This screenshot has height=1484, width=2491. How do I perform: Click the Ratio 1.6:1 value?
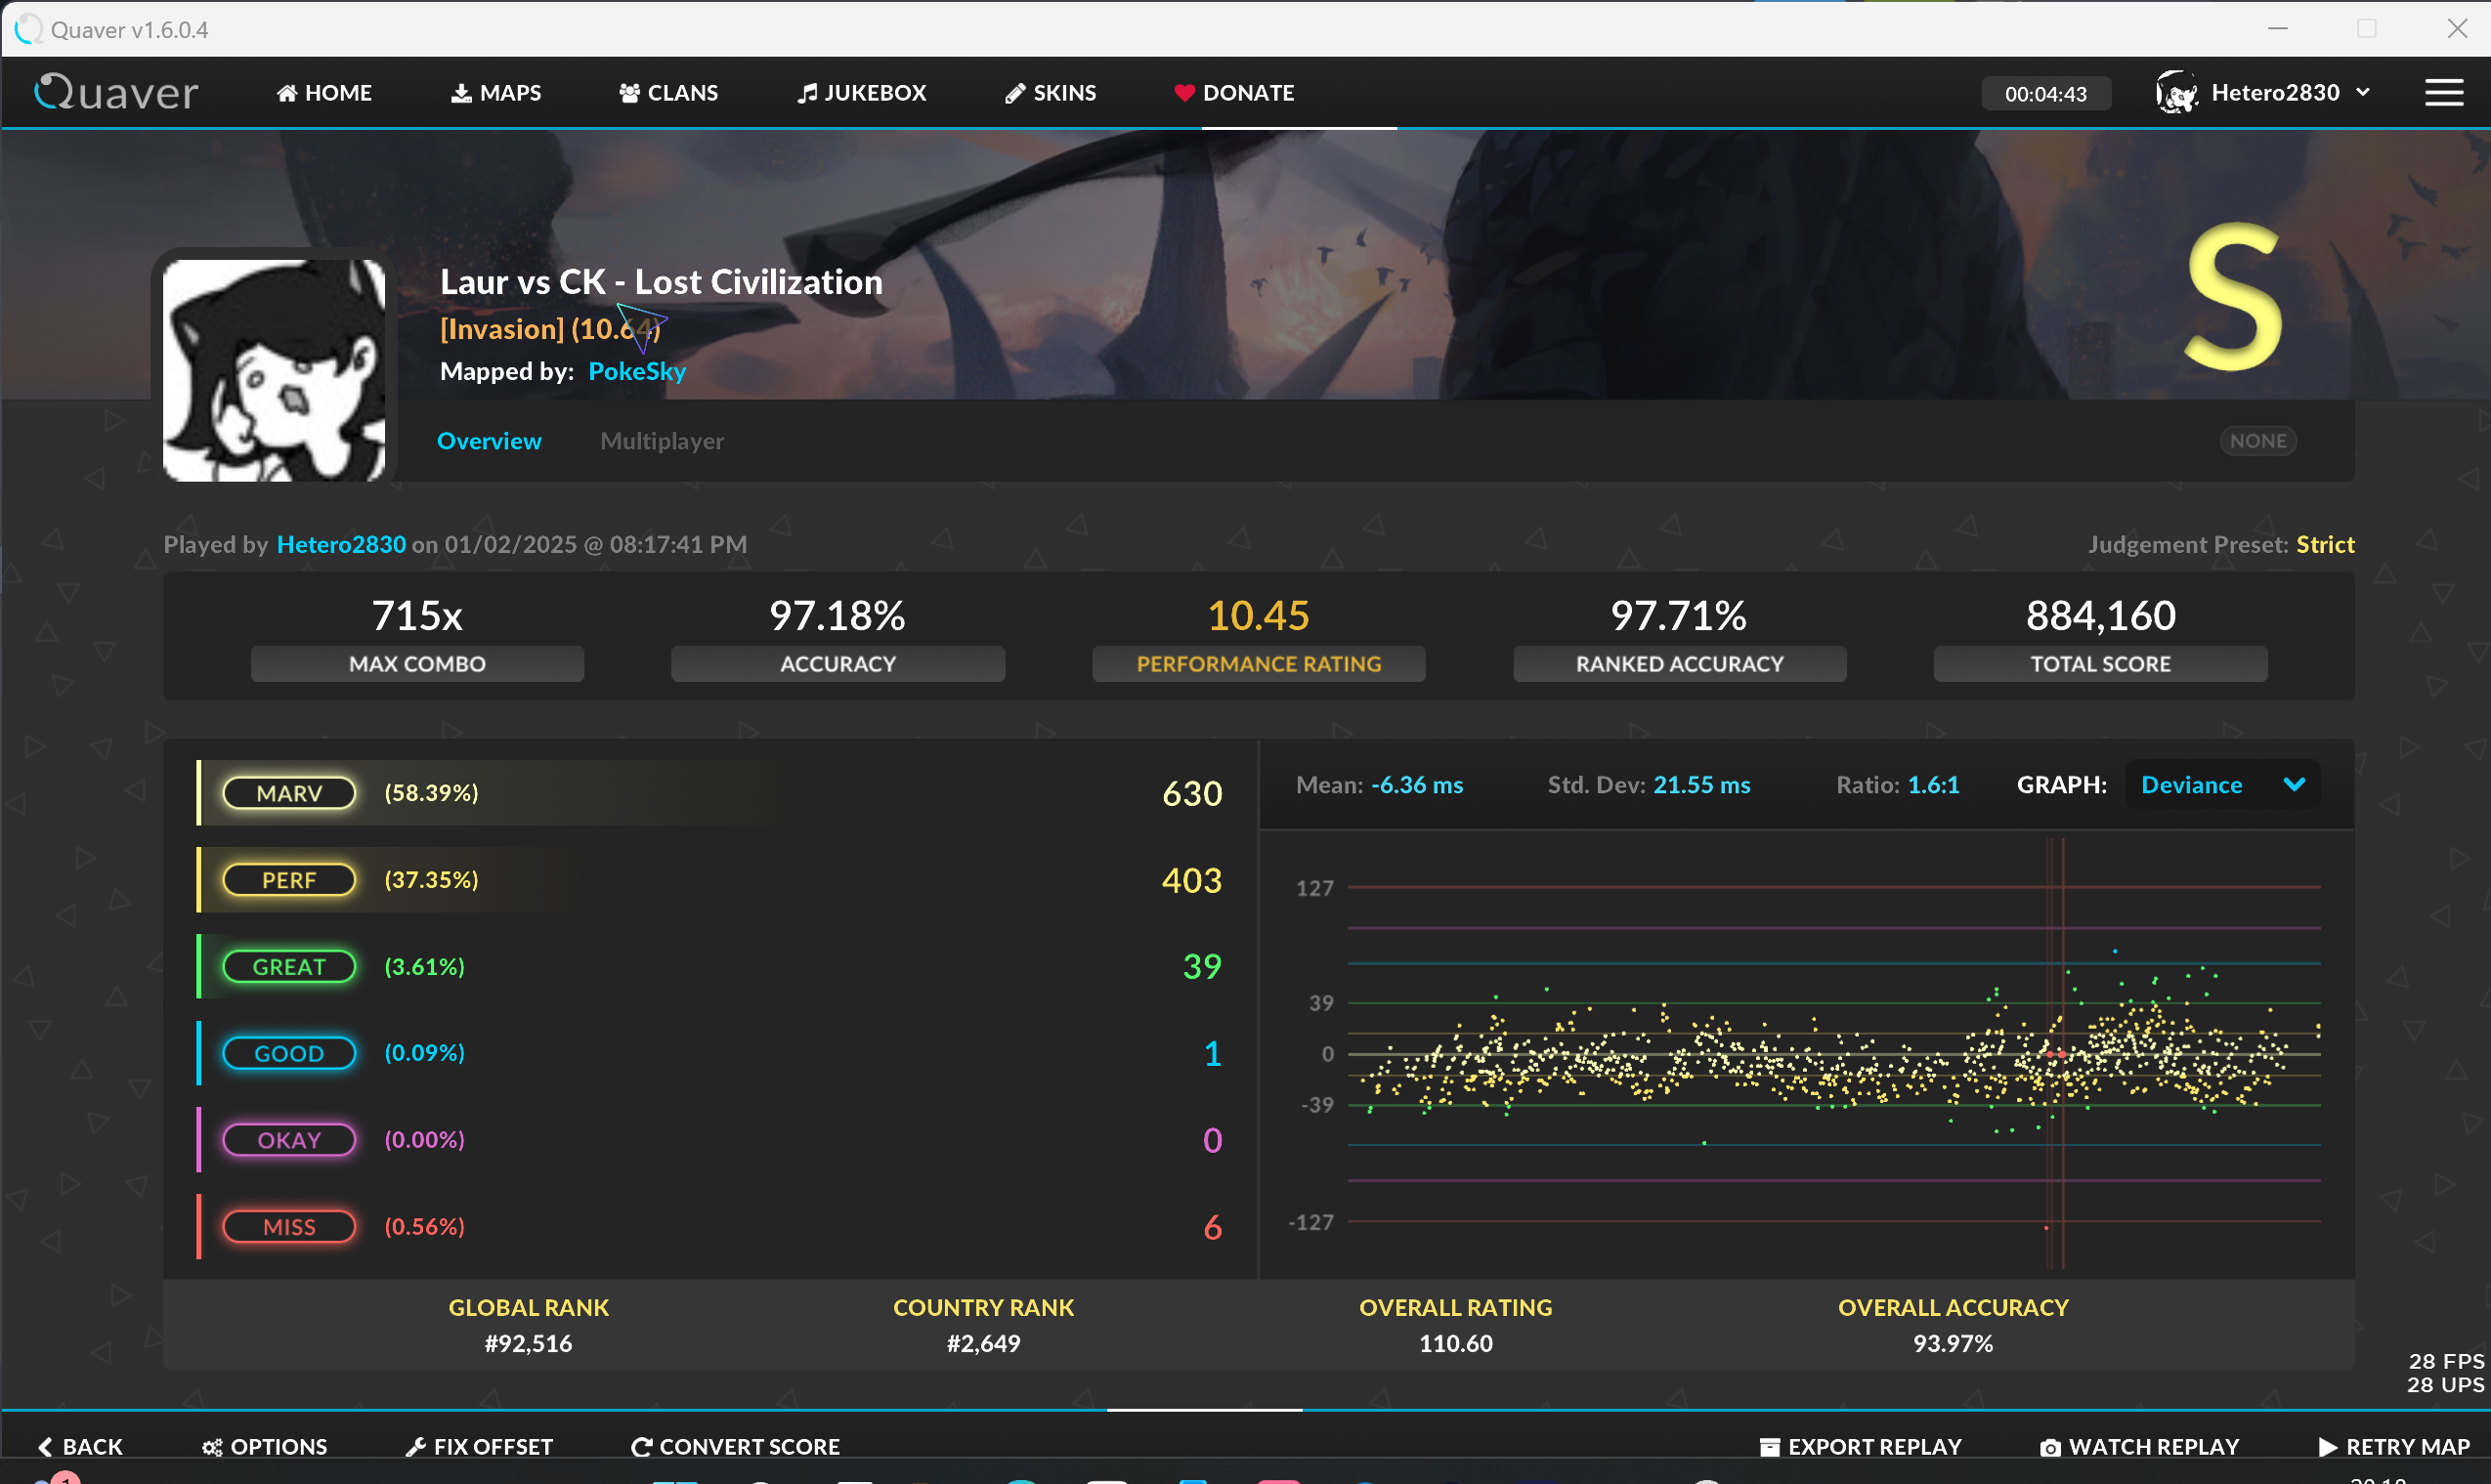(1933, 785)
